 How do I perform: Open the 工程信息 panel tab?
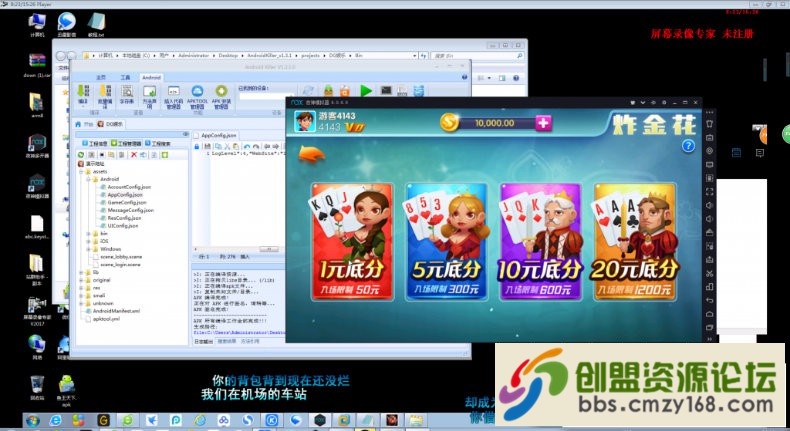[95, 144]
